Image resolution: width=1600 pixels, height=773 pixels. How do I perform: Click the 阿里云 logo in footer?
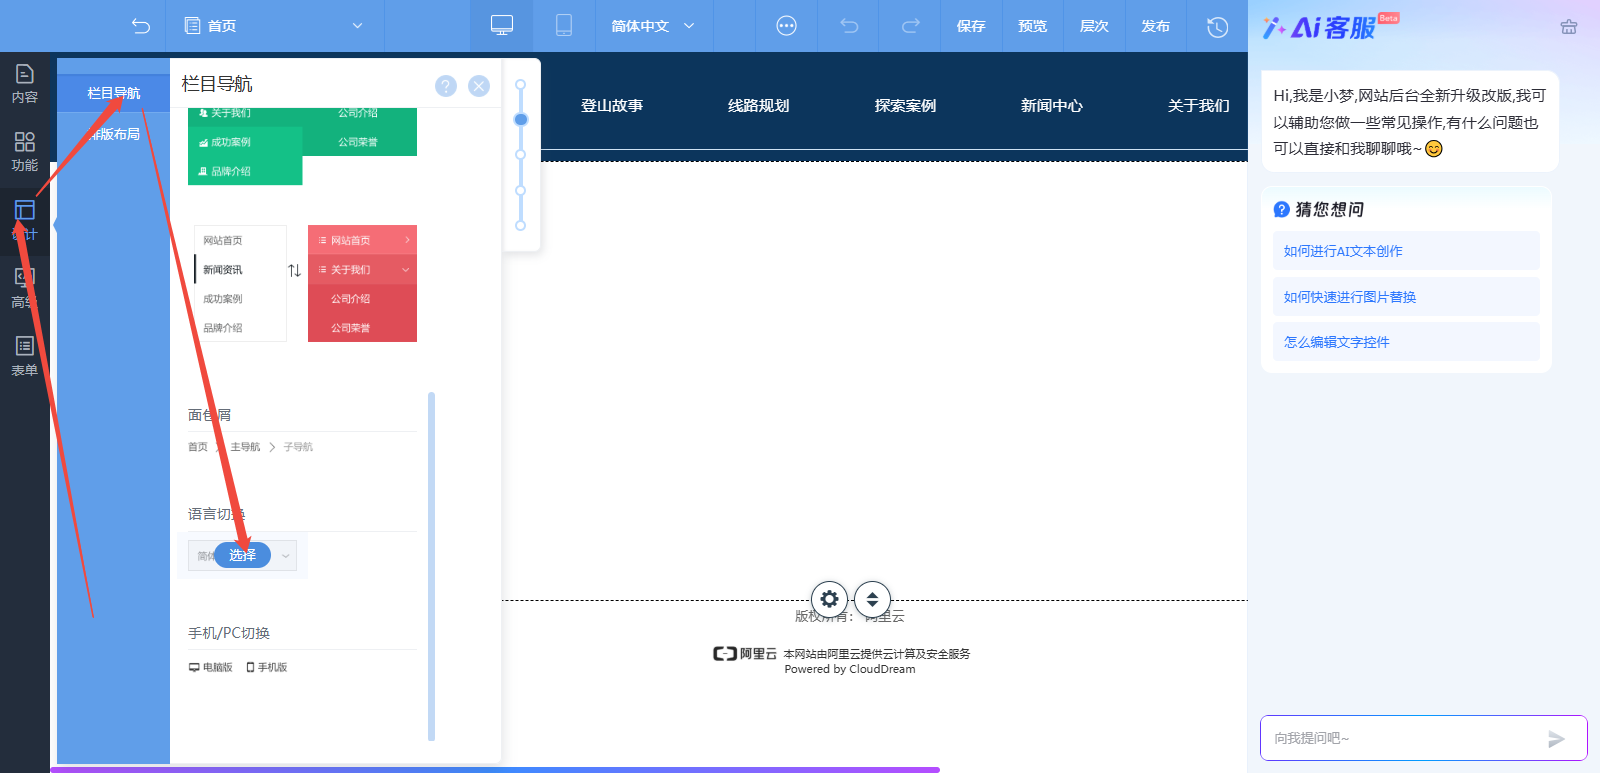coord(745,653)
